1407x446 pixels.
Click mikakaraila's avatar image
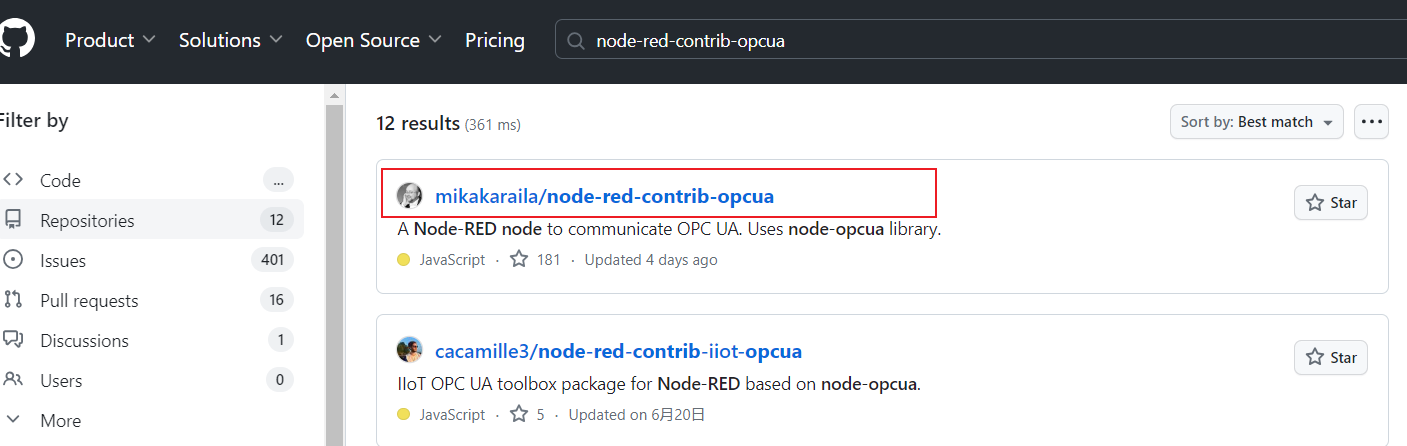pyautogui.click(x=409, y=196)
